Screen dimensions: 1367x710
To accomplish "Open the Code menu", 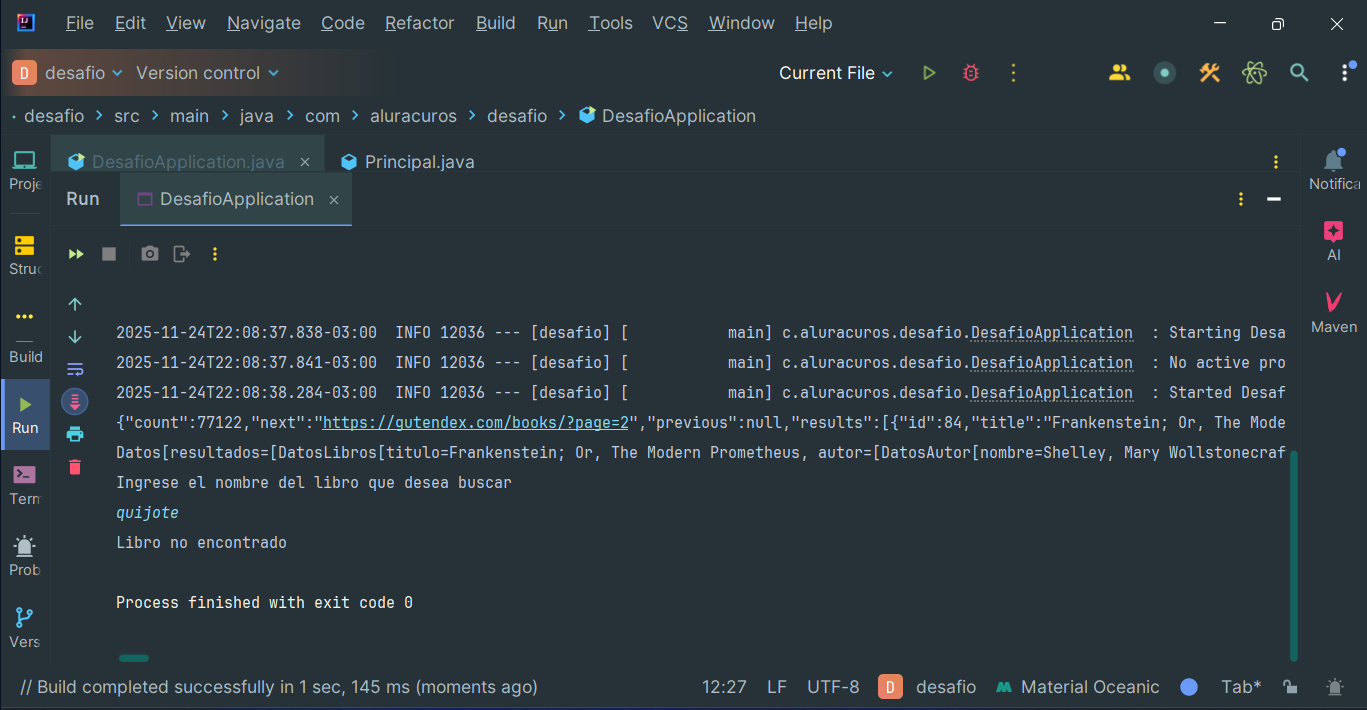I will tap(343, 23).
